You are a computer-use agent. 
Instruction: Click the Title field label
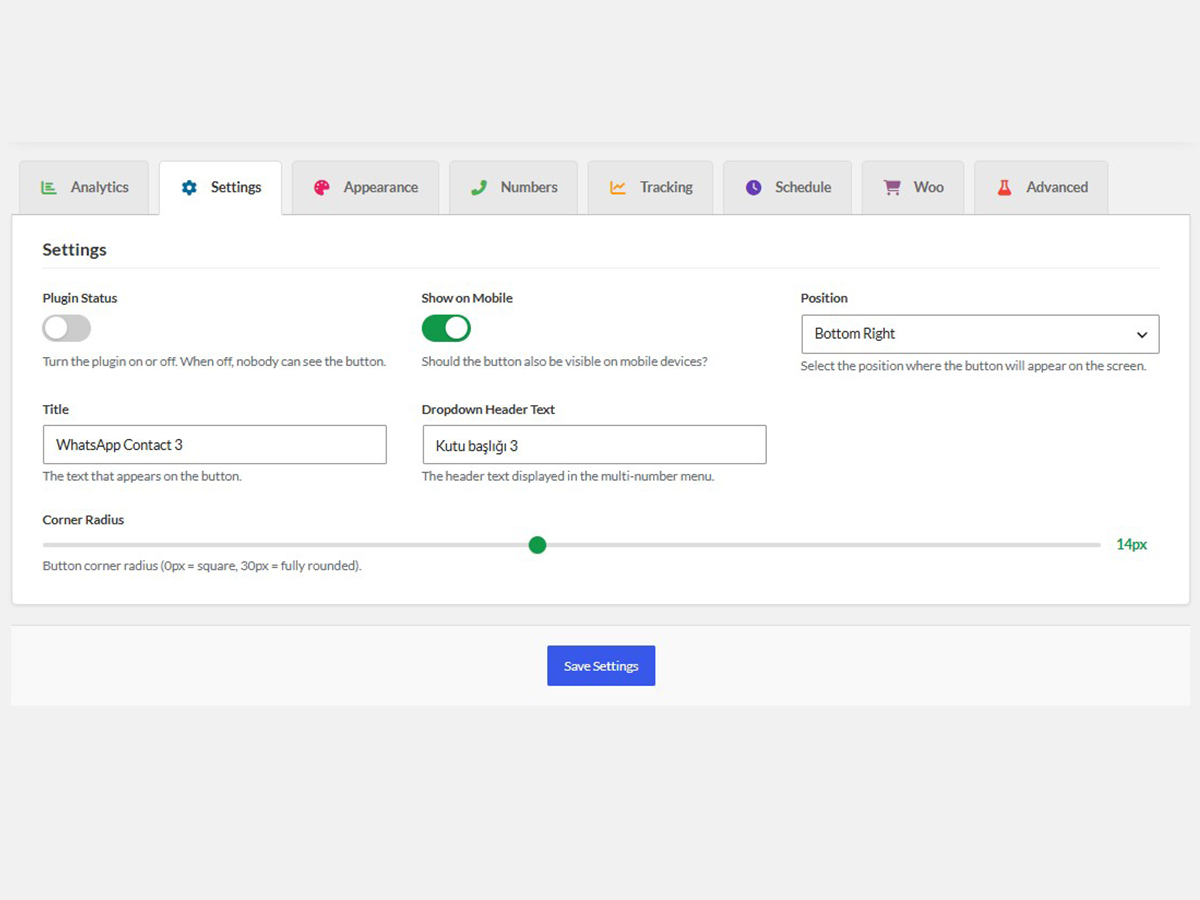pos(56,409)
